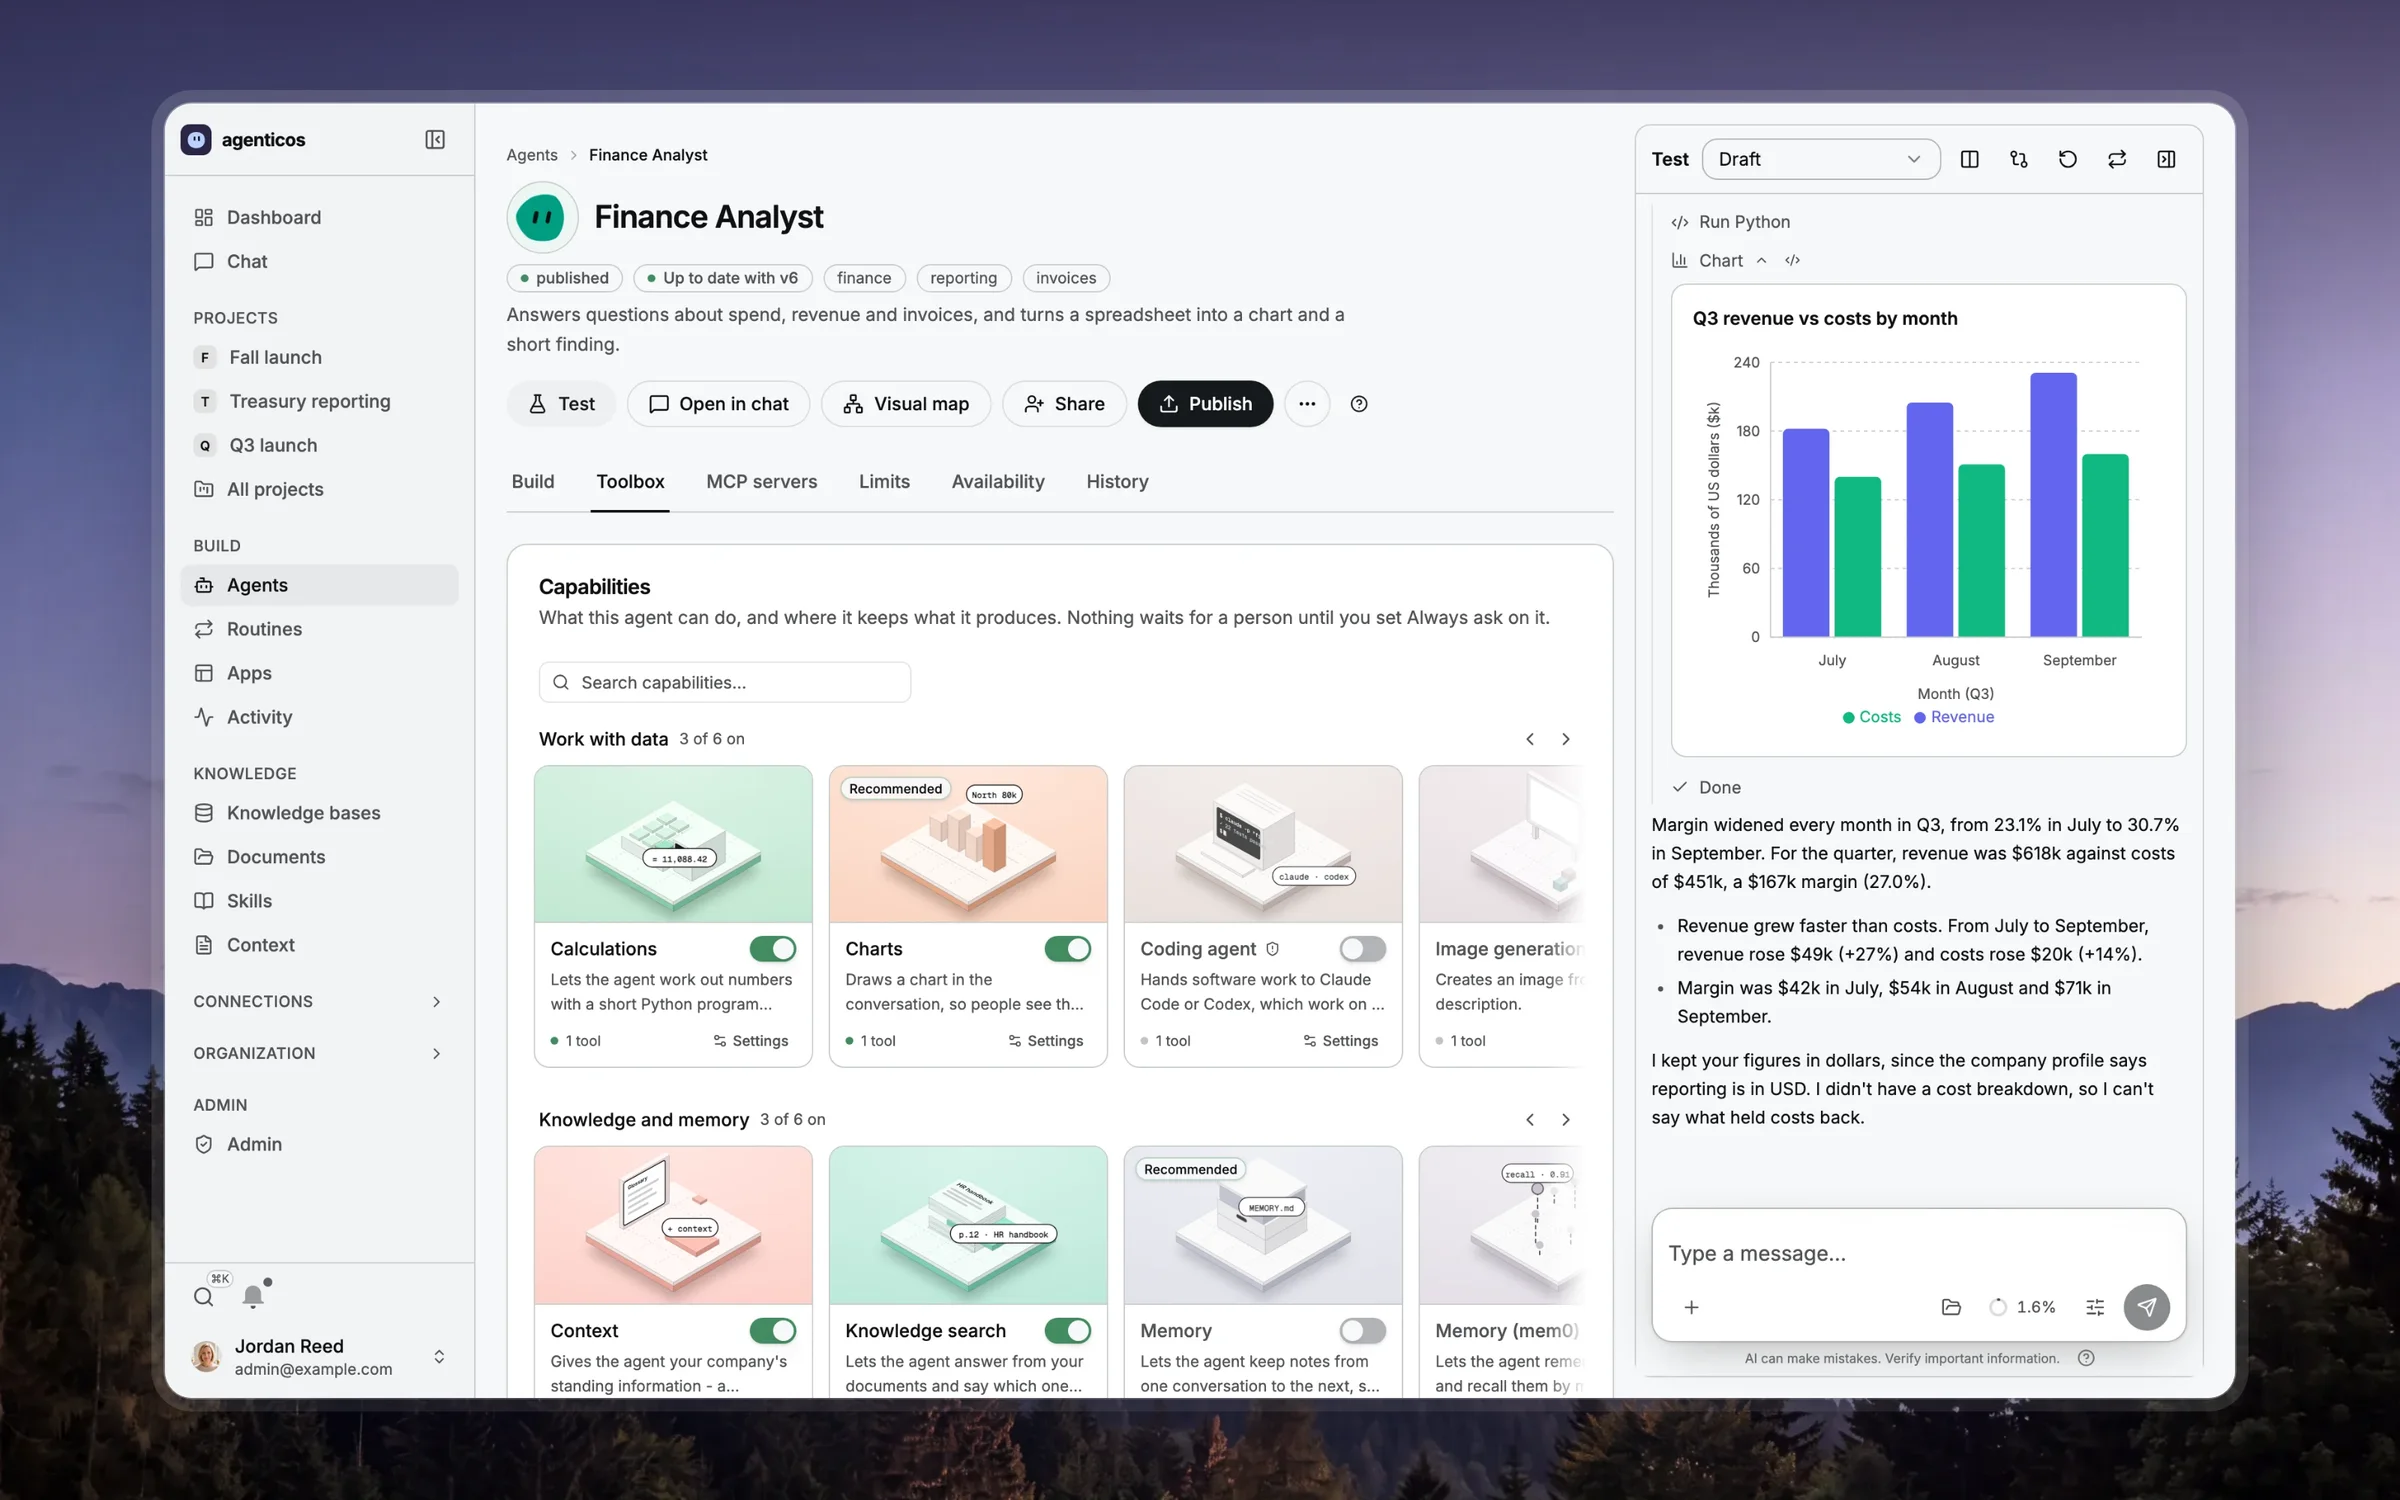
Task: Turn off the Charts toggle
Action: coord(1067,948)
